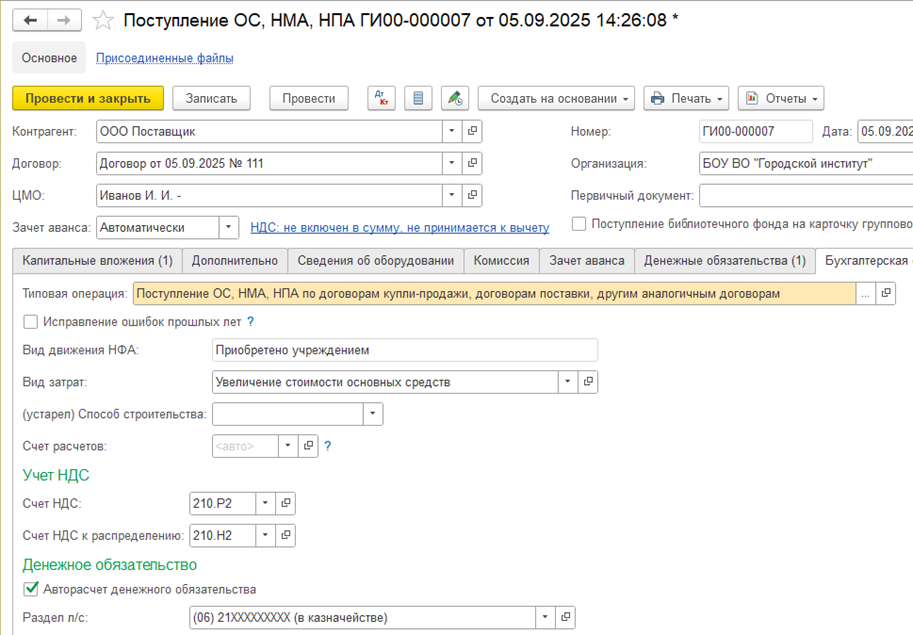Open Раздел л/с record icon
913x635 pixels.
(x=565, y=617)
